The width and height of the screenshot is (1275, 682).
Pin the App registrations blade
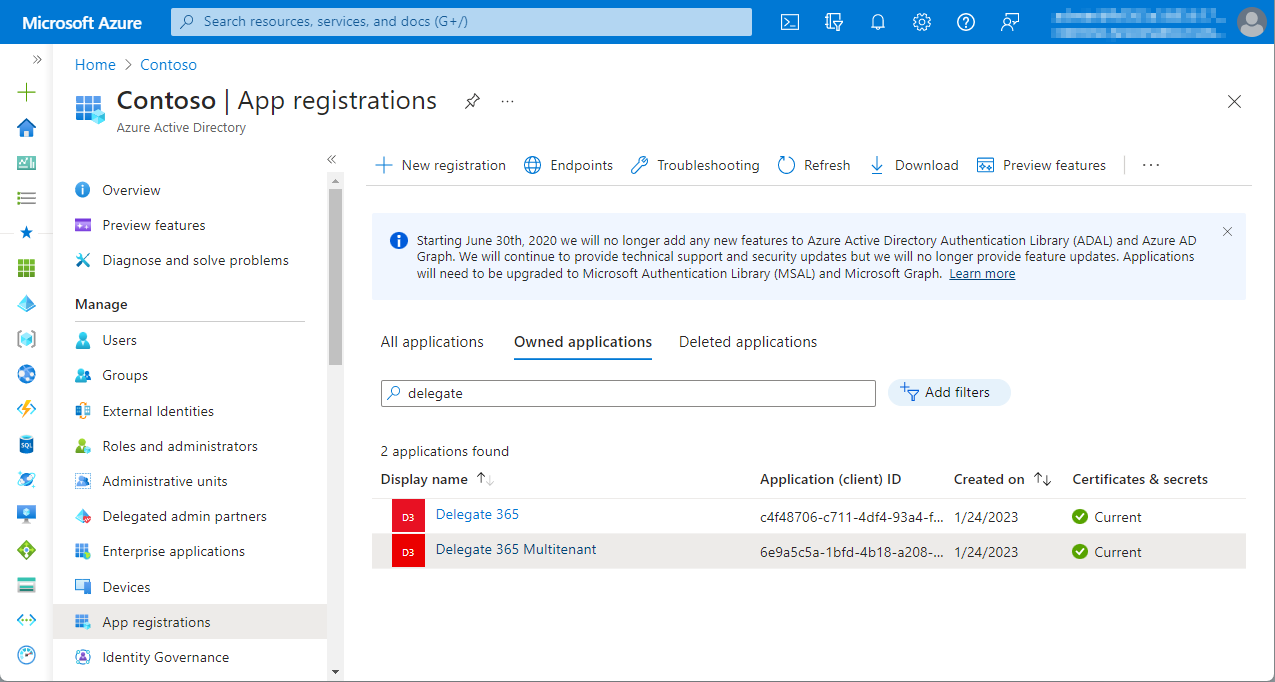click(472, 101)
